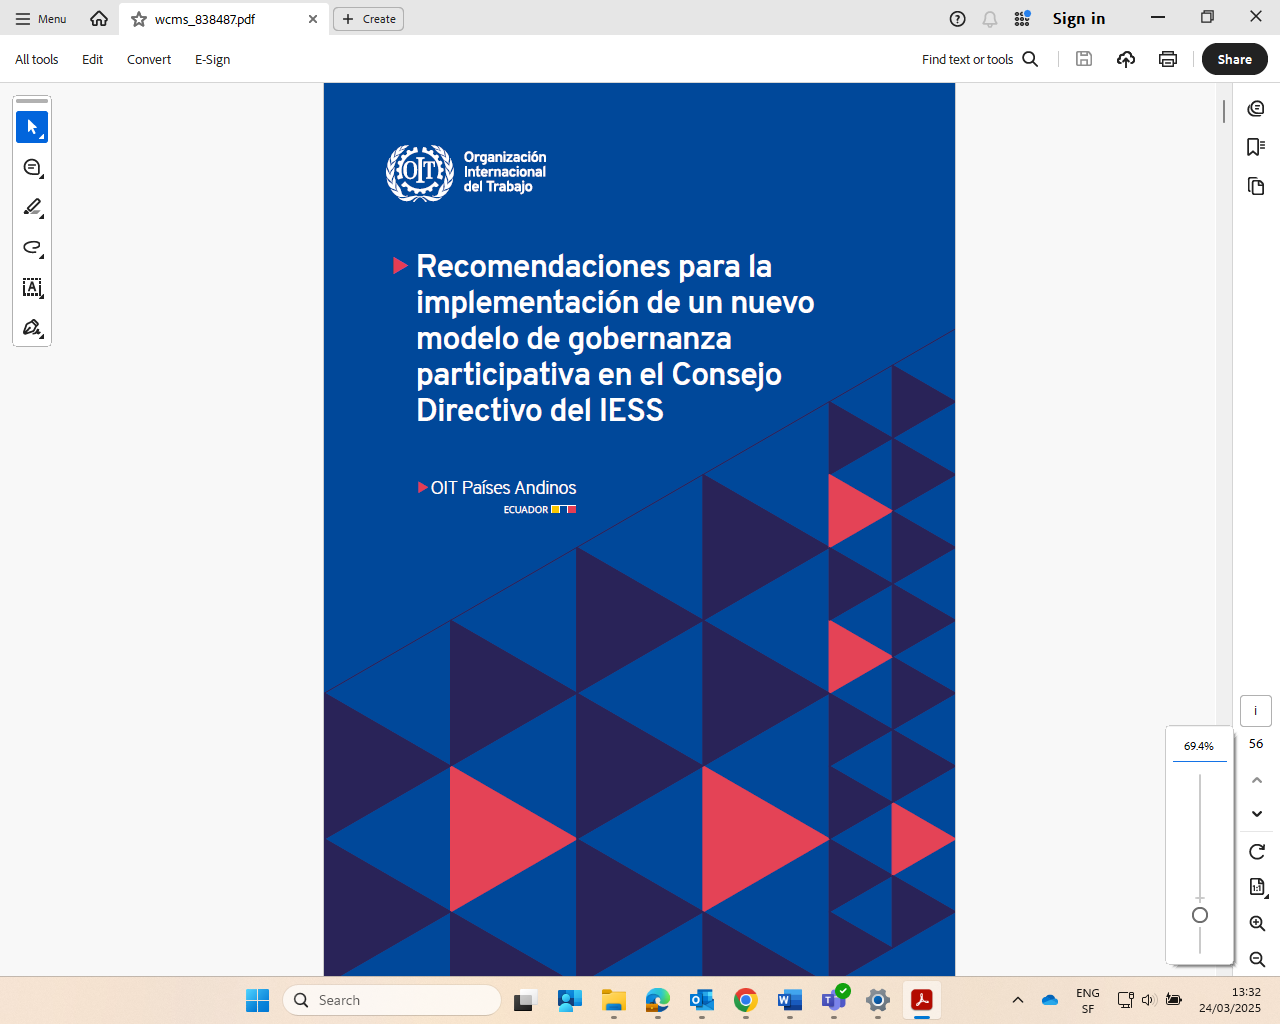Click the vertical document scrollbar
The width and height of the screenshot is (1280, 1024).
pos(1224,110)
